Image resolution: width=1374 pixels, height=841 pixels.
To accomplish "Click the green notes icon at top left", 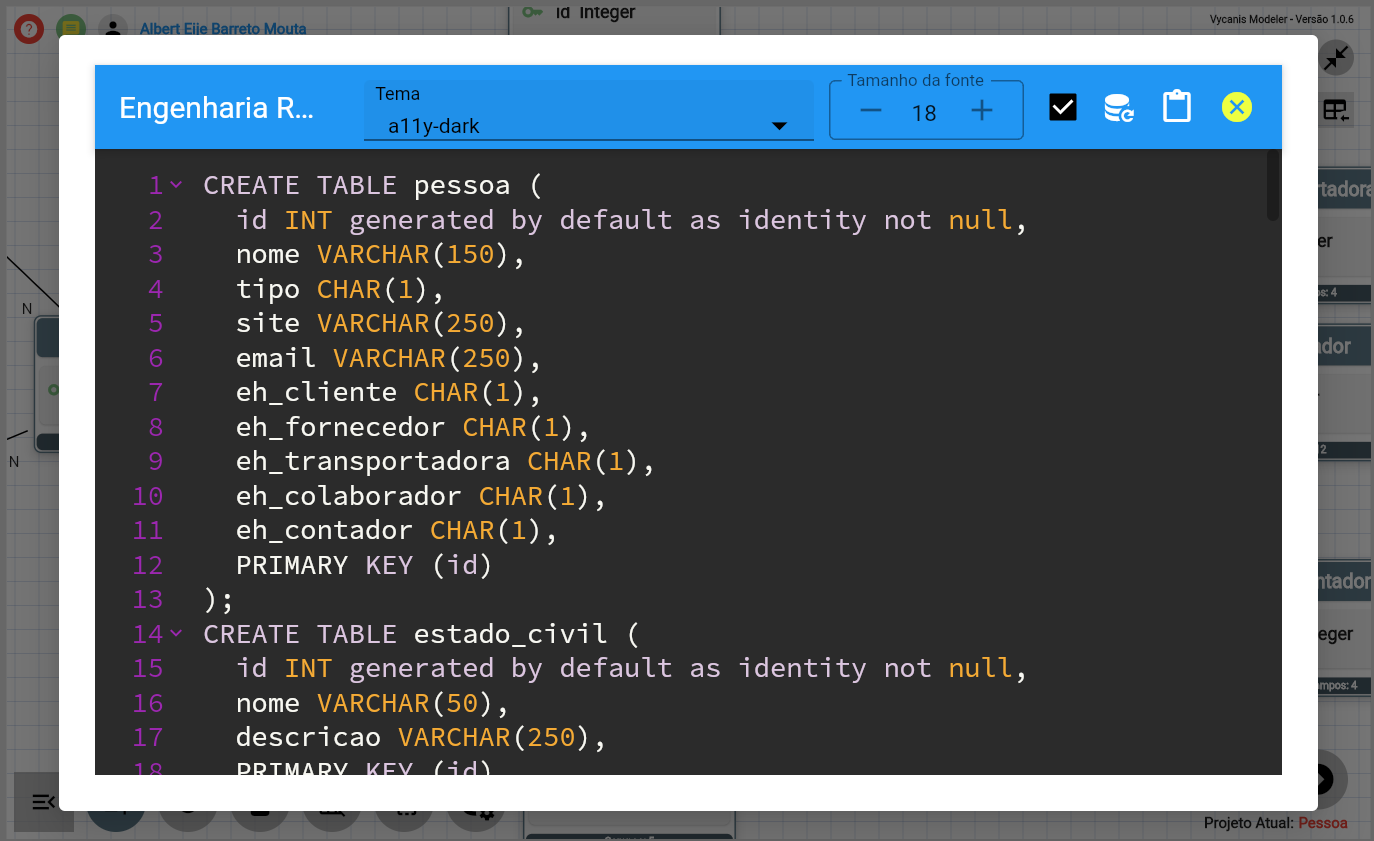I will pos(70,28).
